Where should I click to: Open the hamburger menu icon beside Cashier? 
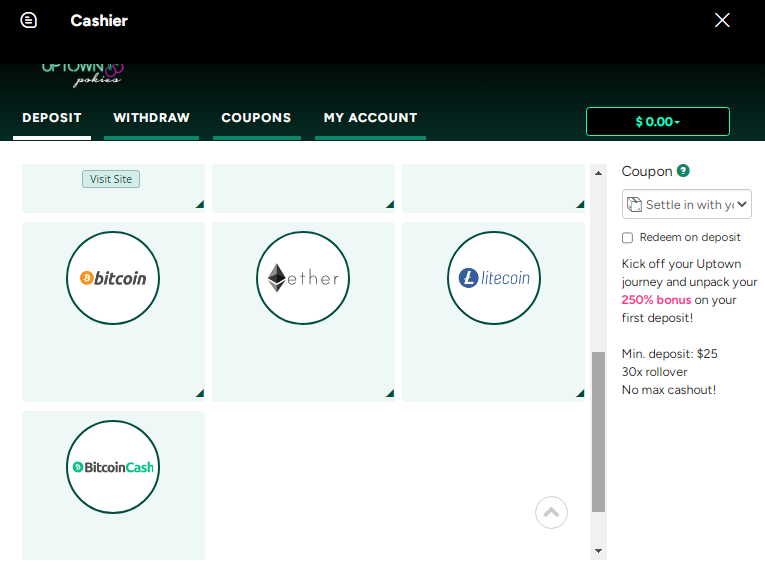28,20
